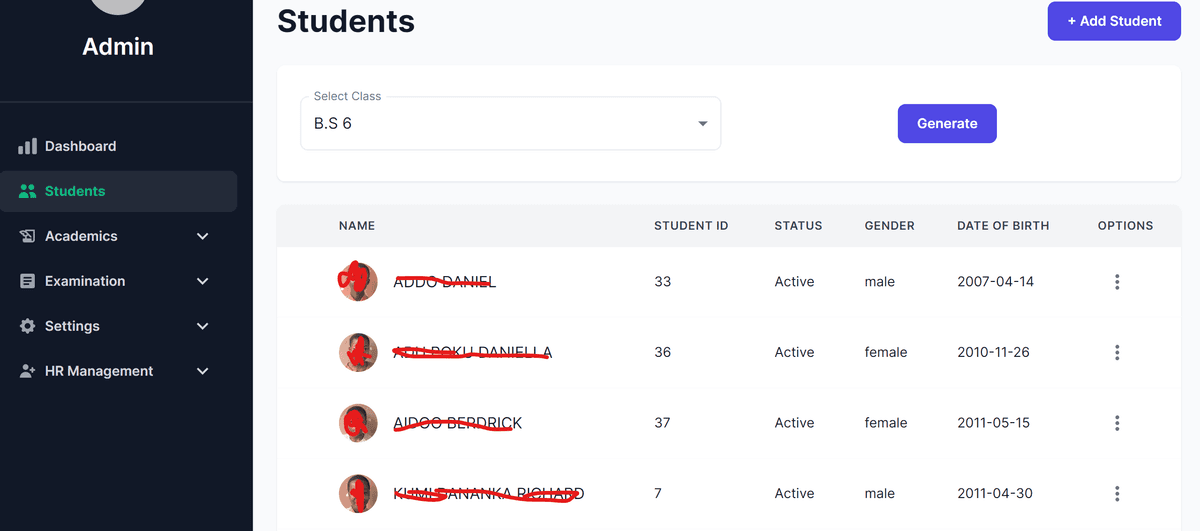This screenshot has height=531, width=1200.
Task: Click the Academics icon in the sidebar
Action: click(x=27, y=236)
